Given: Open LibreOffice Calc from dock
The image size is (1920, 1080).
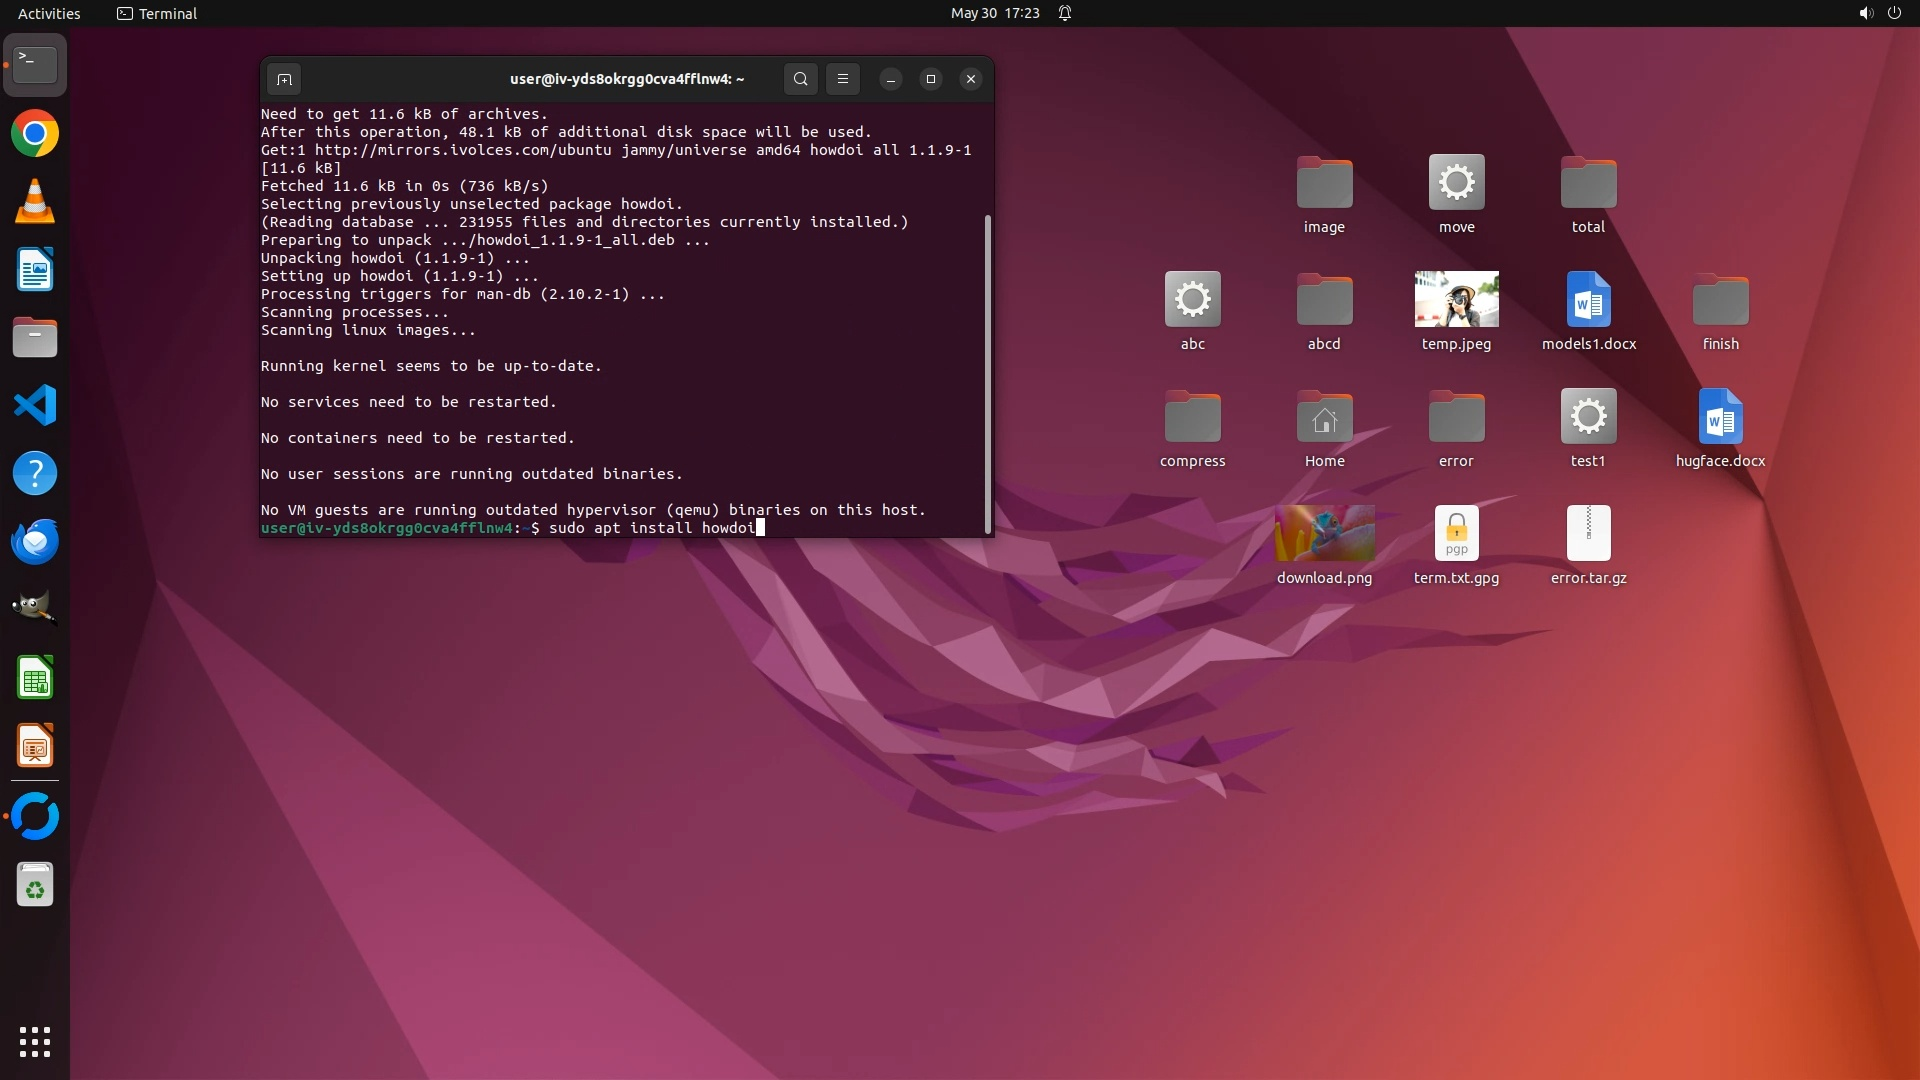Looking at the screenshot, I should click(x=35, y=680).
